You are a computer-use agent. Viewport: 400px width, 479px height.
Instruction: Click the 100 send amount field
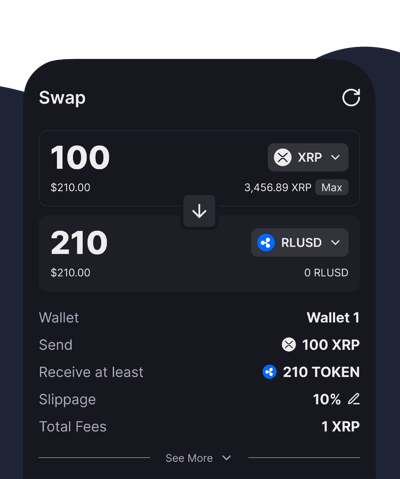80,157
